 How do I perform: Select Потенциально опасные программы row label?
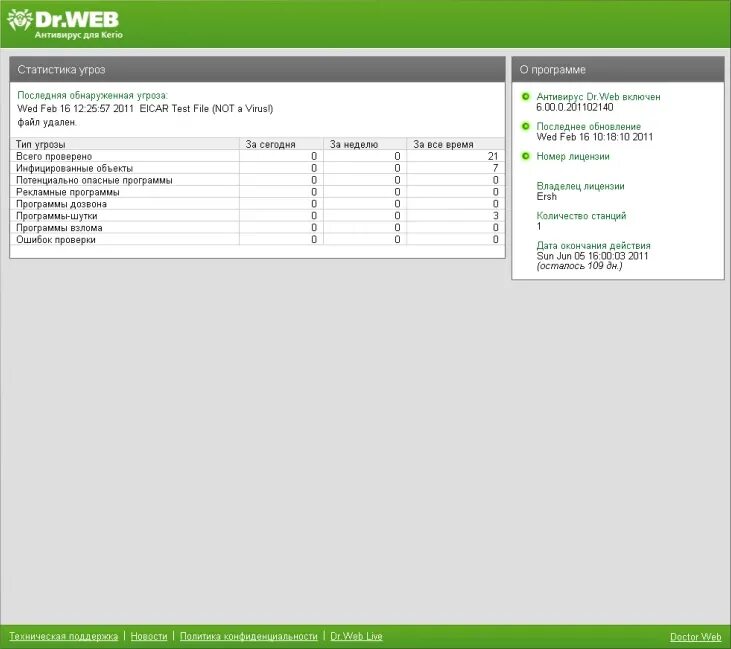point(94,180)
